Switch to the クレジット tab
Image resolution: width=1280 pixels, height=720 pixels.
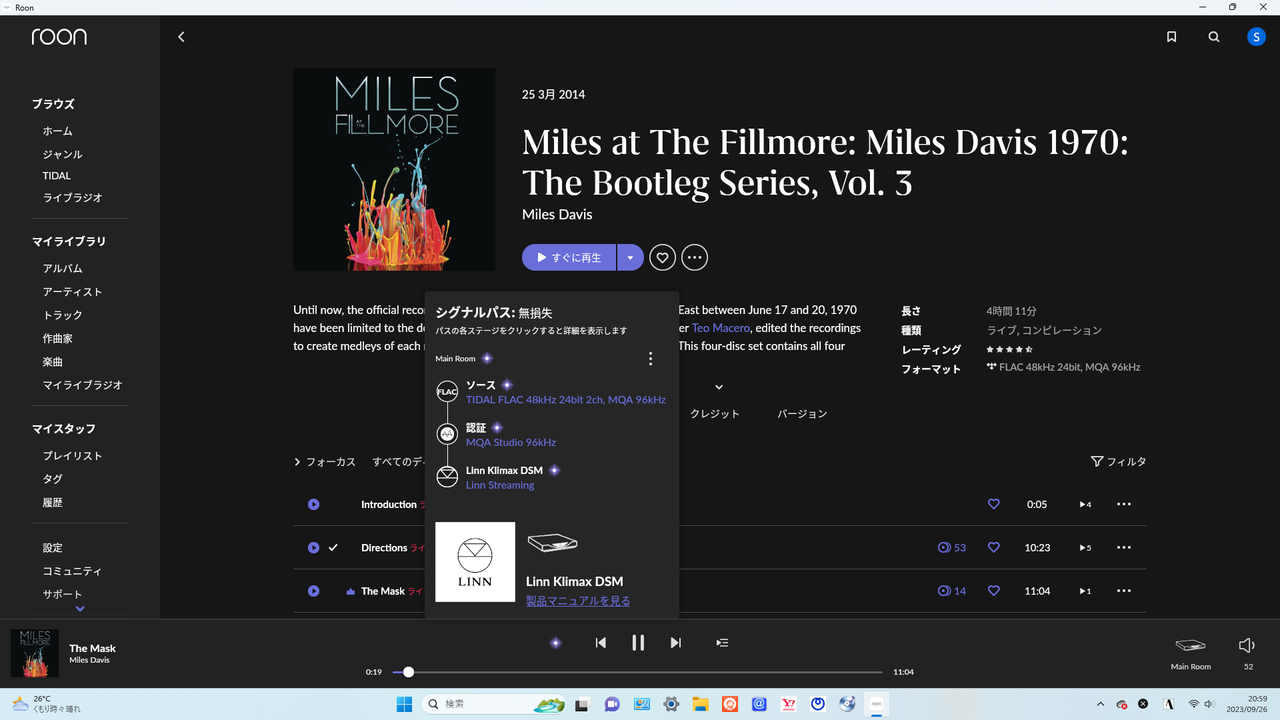point(715,414)
